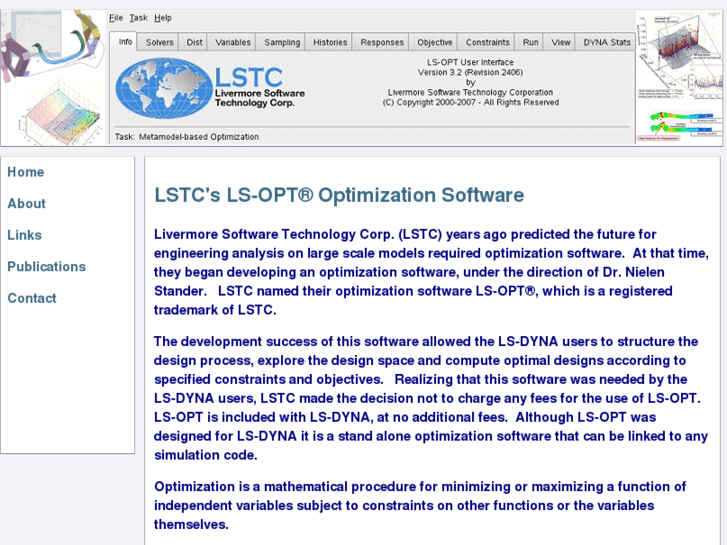This screenshot has width=727, height=545.
Task: Open the DYNA Stats tab
Action: [x=606, y=42]
